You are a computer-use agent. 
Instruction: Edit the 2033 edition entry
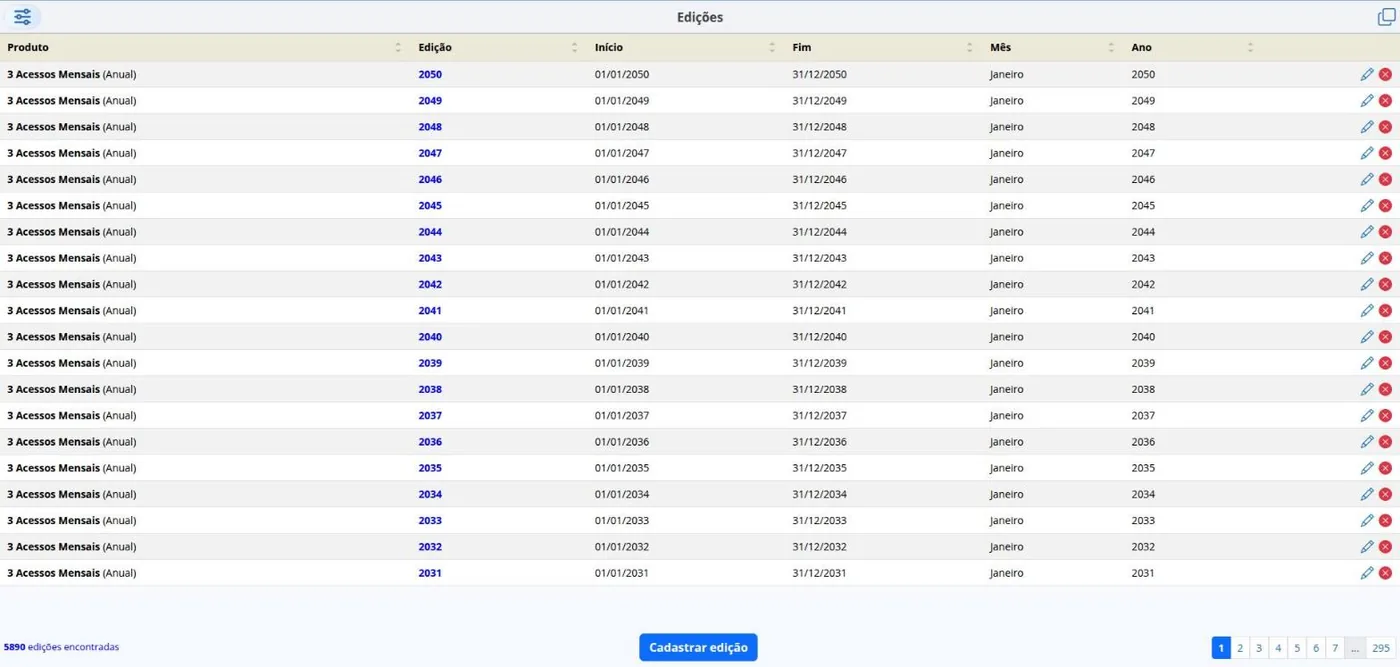1367,521
